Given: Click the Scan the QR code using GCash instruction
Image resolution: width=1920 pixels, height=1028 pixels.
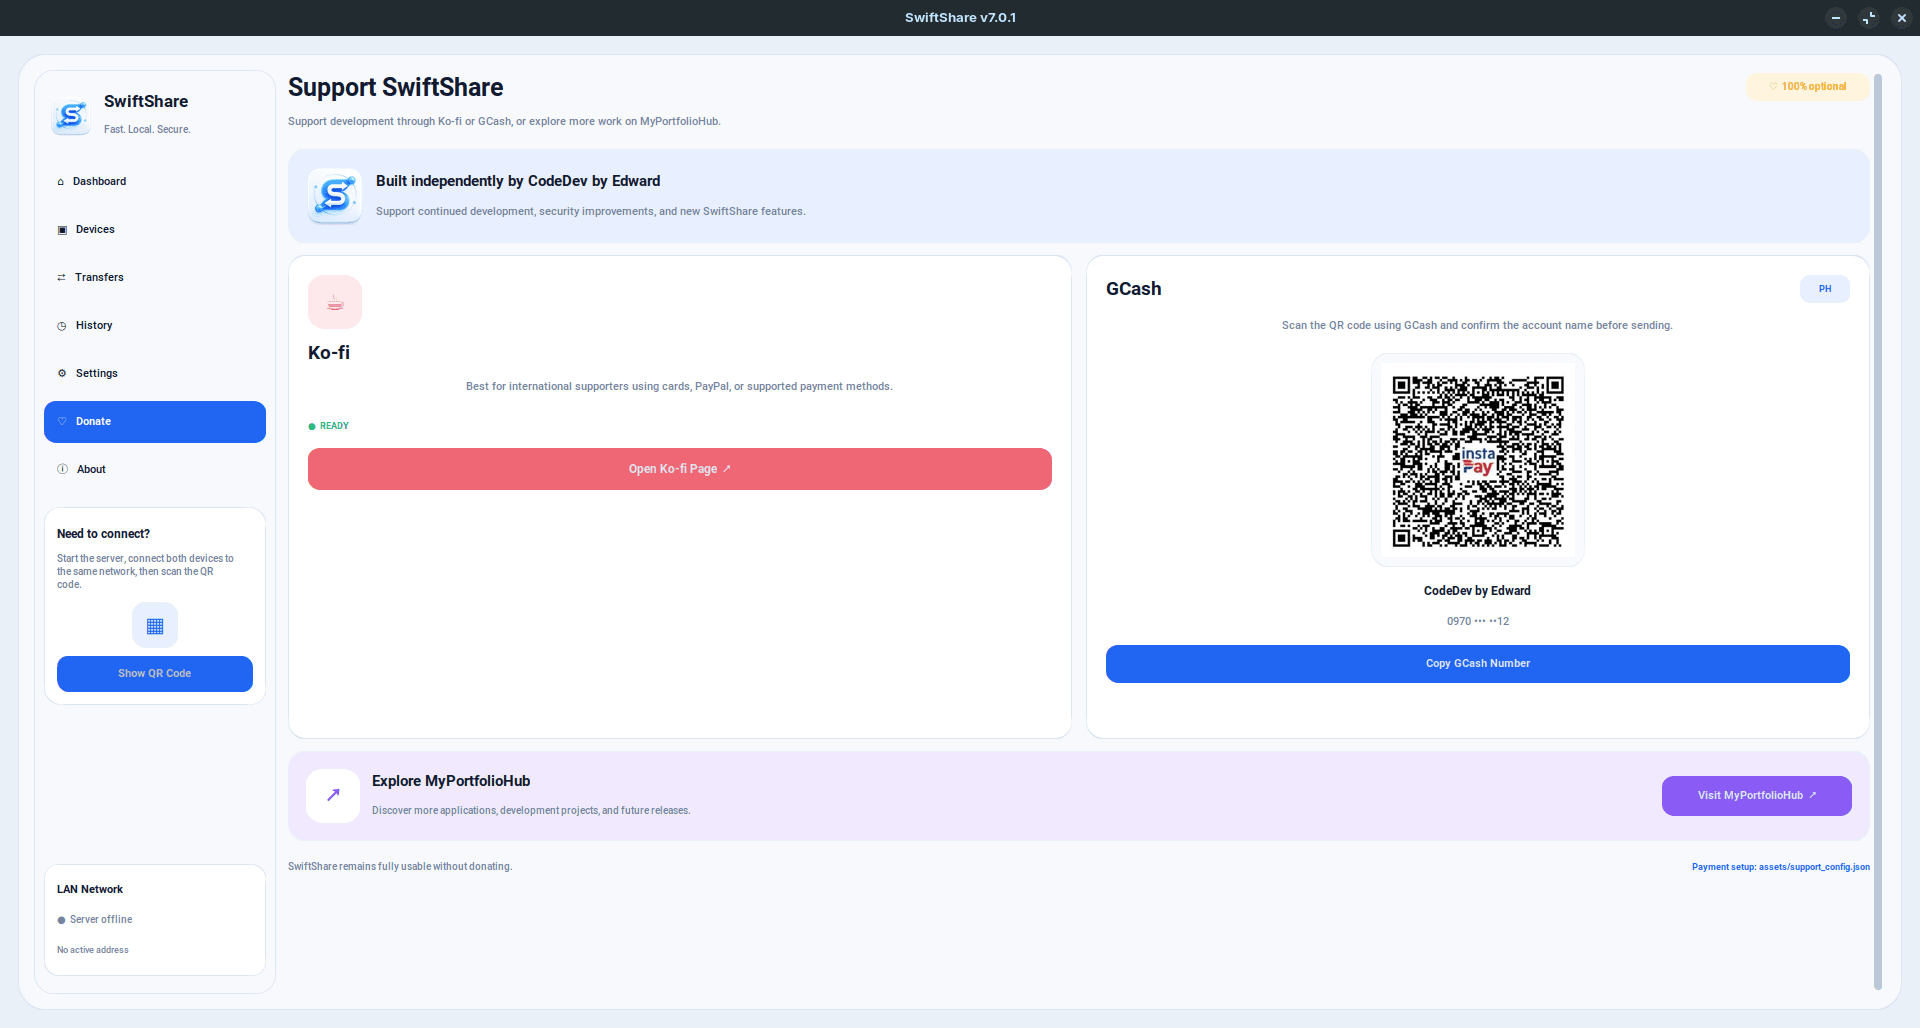Looking at the screenshot, I should point(1478,326).
